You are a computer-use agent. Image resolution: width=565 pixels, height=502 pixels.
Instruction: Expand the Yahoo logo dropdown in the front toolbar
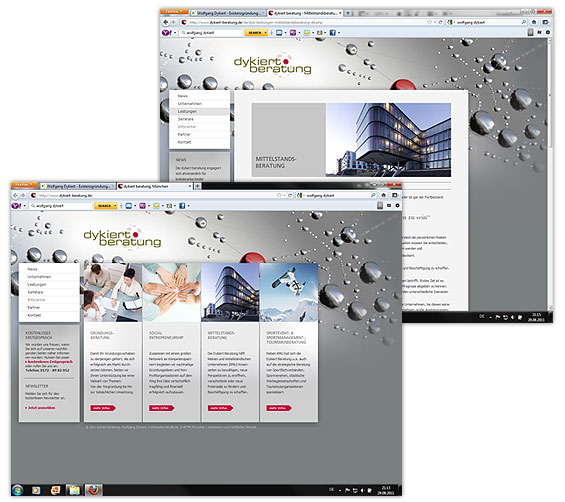pos(25,206)
